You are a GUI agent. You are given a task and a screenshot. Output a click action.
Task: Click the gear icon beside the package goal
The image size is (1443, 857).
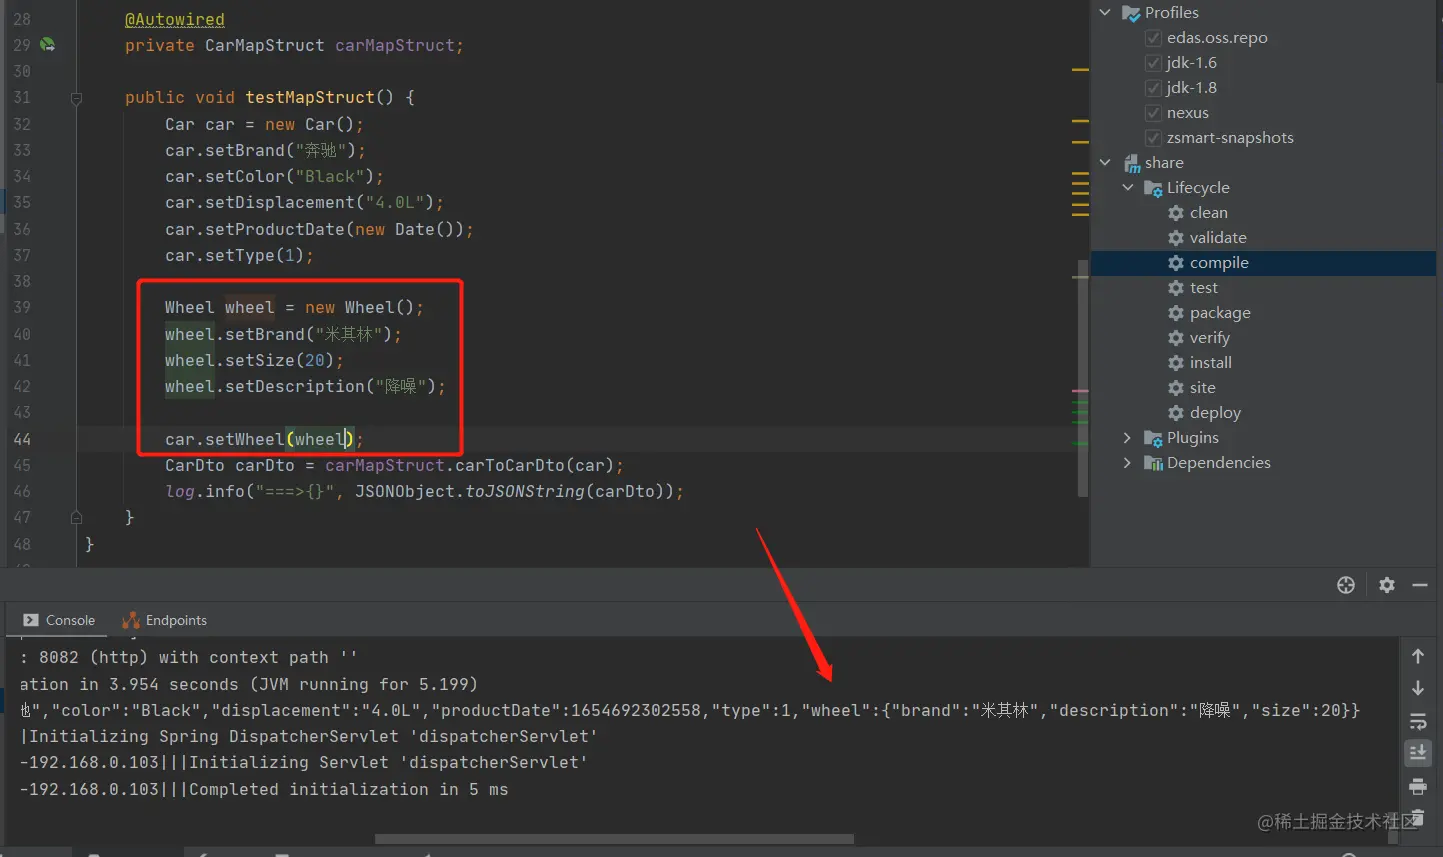pos(1176,313)
